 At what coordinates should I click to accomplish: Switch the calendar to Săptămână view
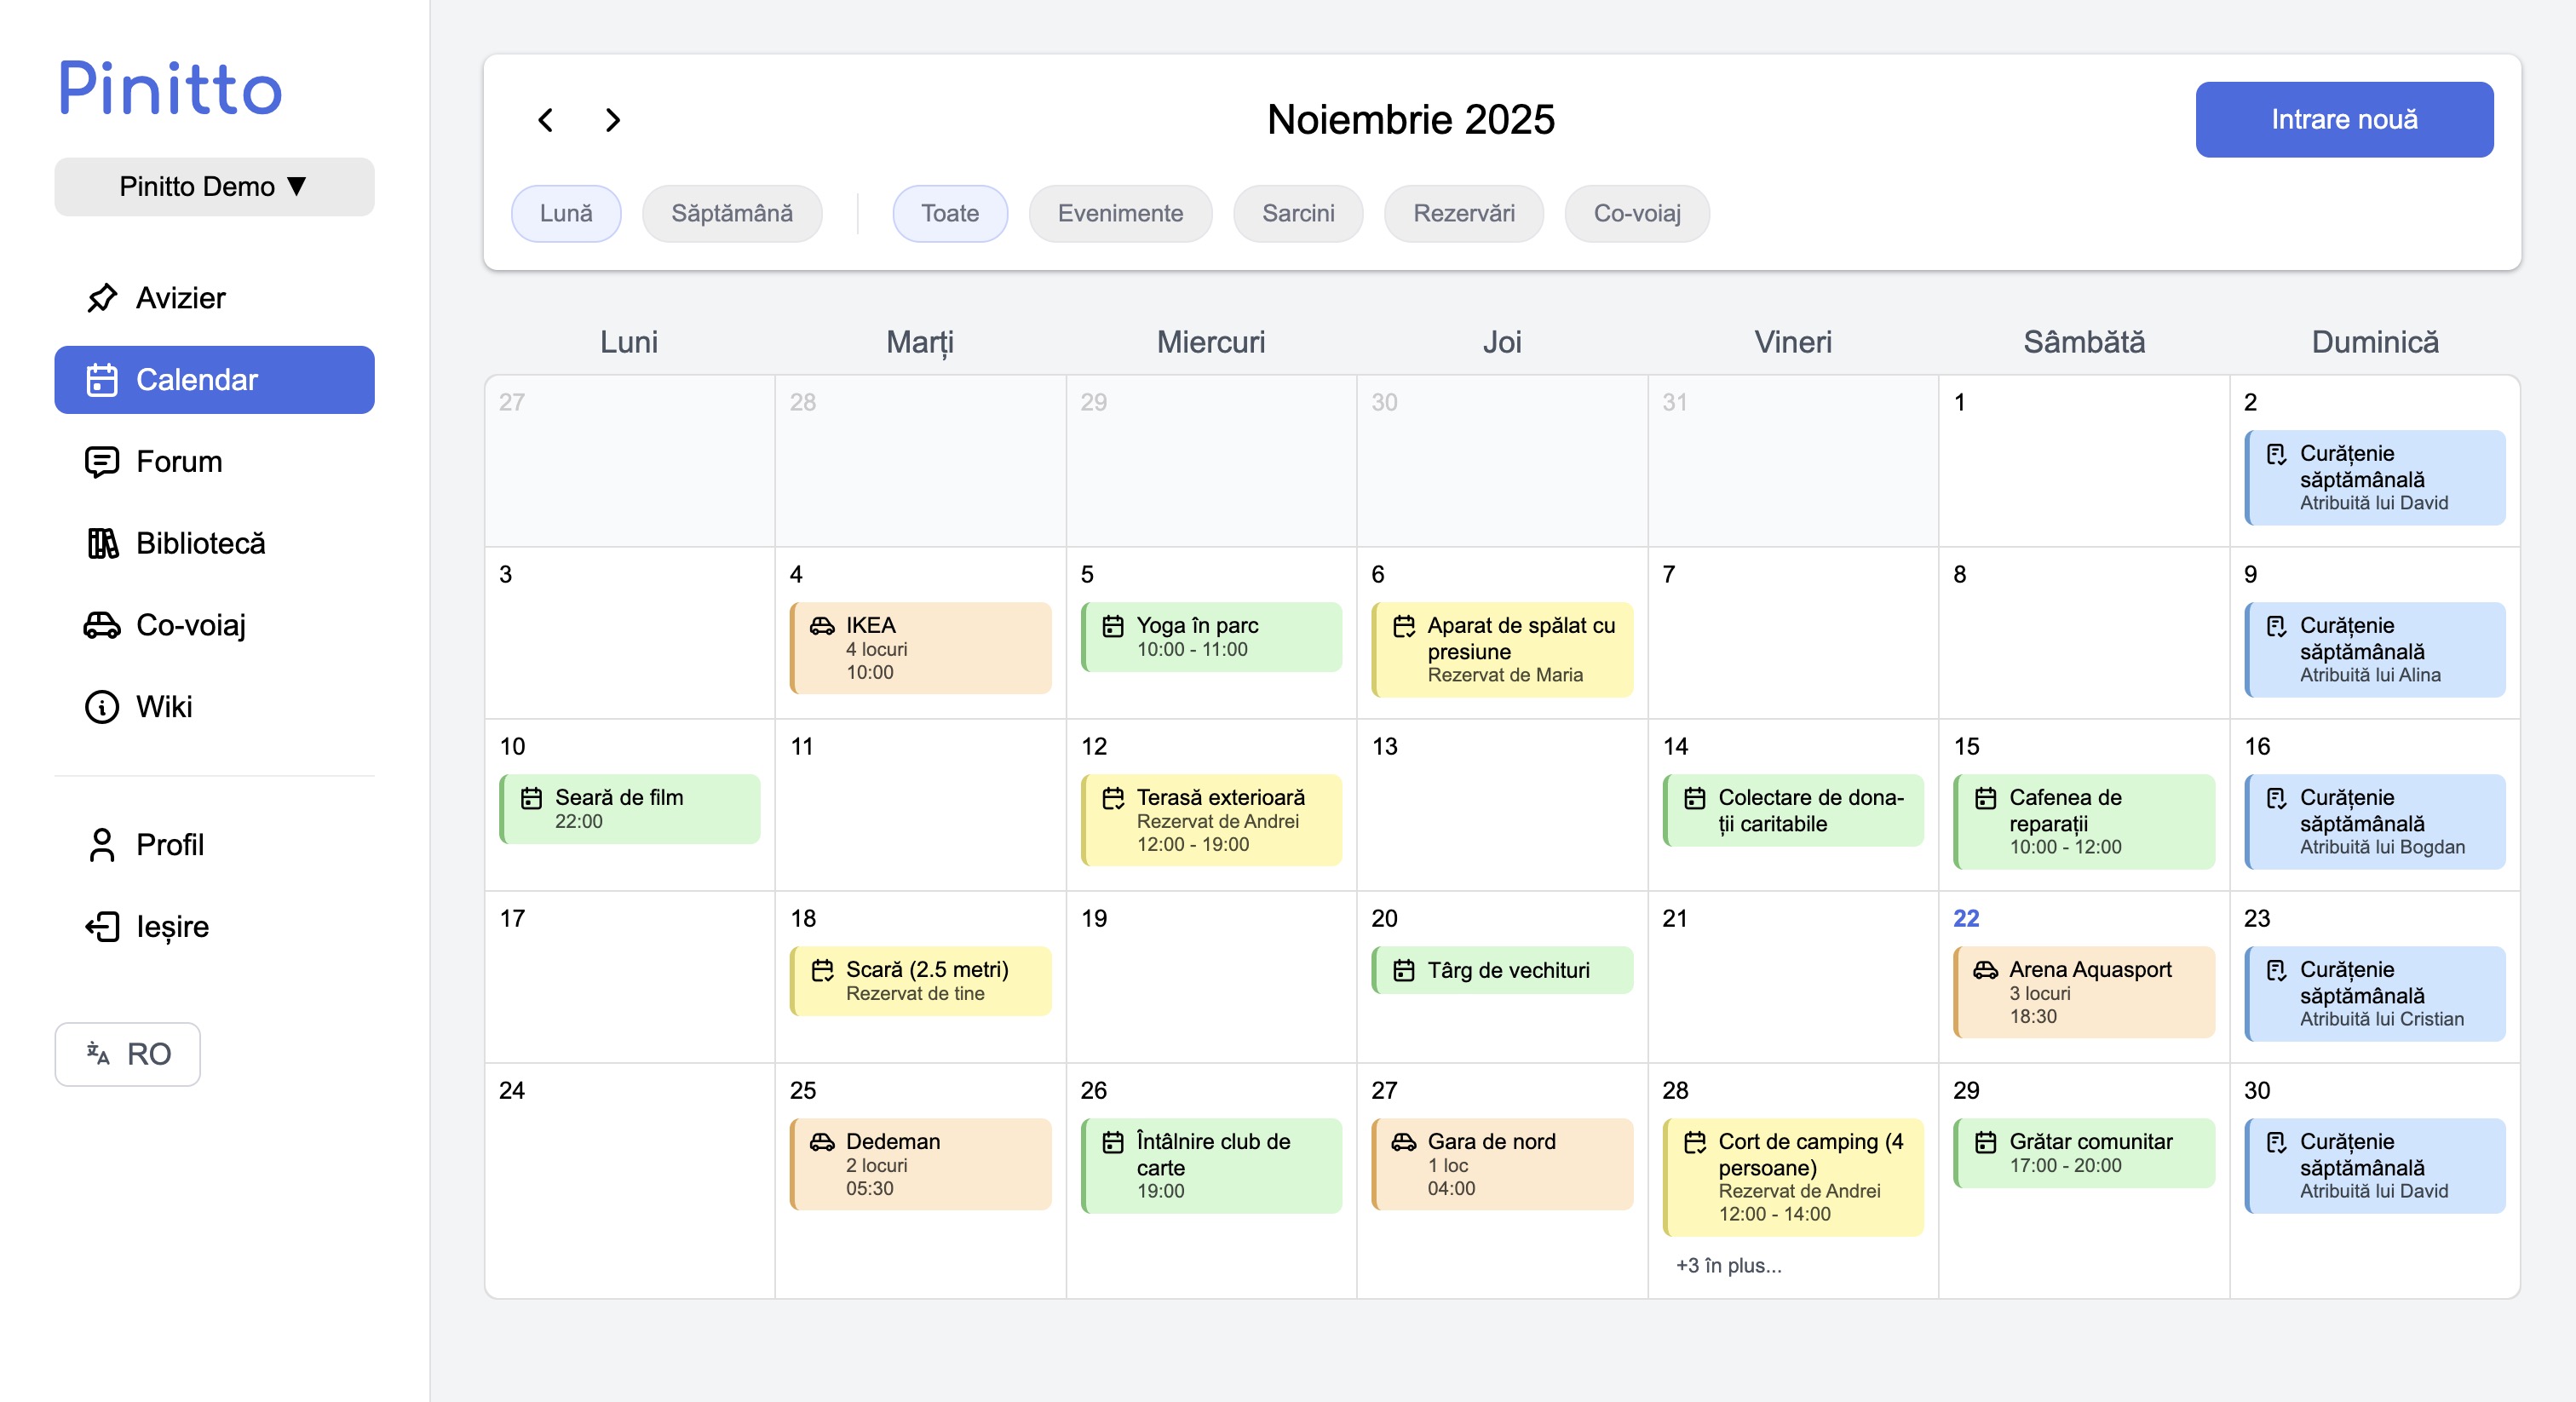tap(732, 213)
